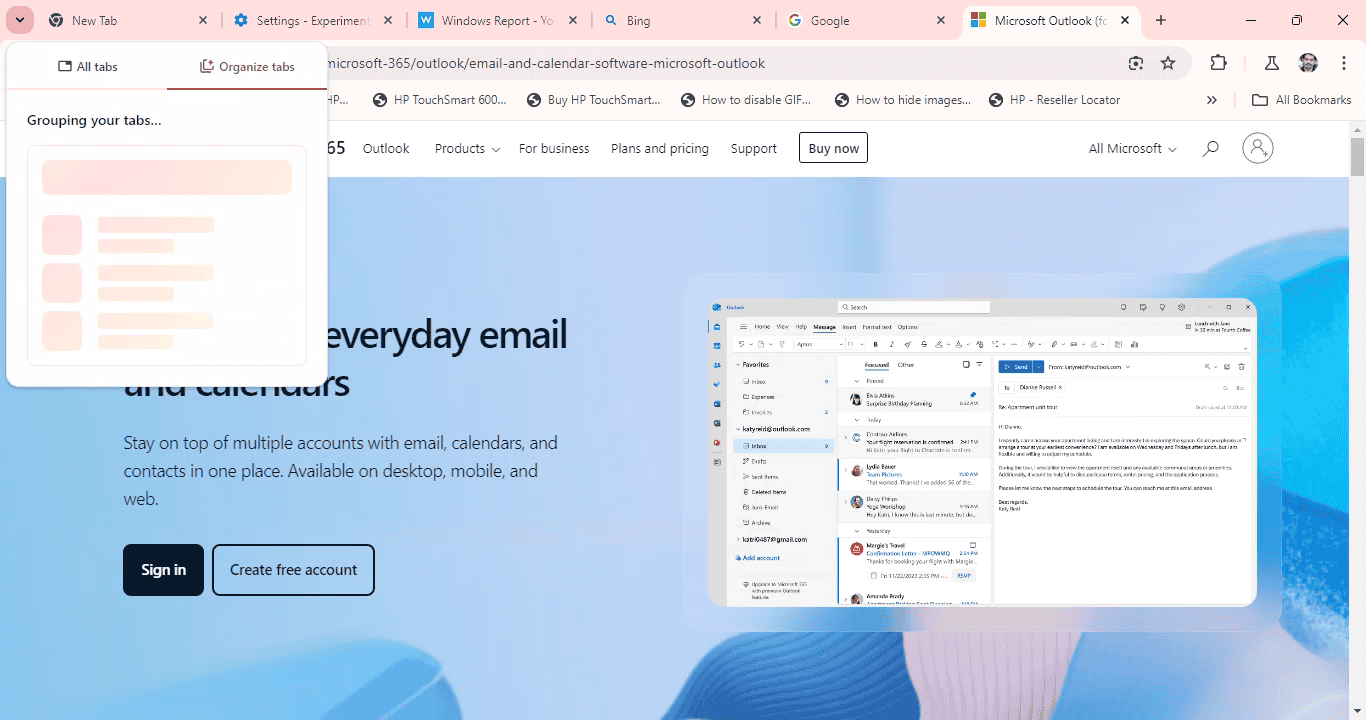
Task: Open Plans and pricing menu item
Action: pos(660,148)
